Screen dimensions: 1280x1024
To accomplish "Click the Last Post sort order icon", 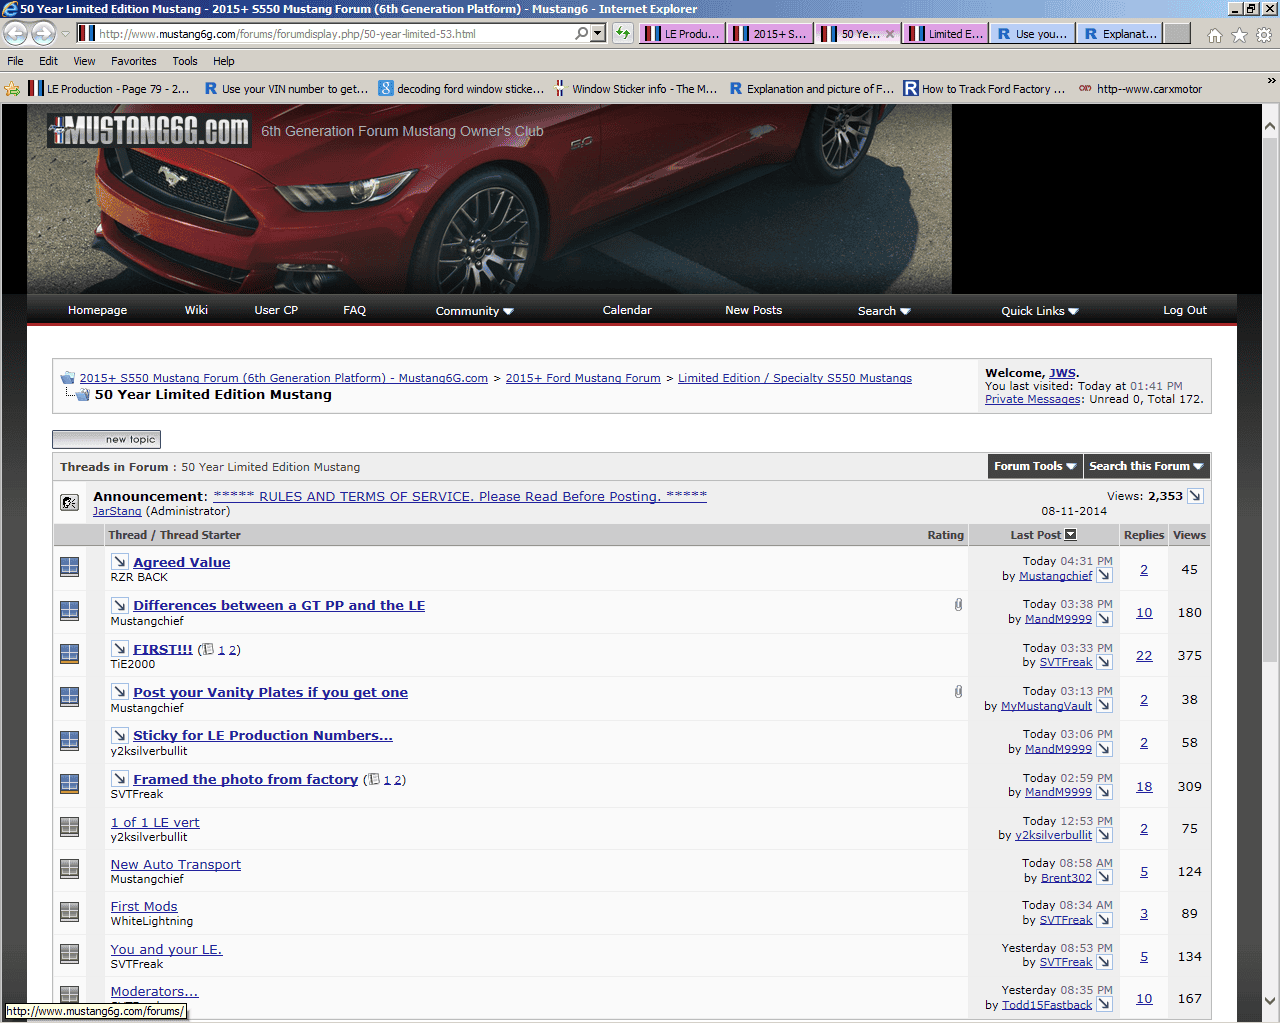I will click(1070, 535).
